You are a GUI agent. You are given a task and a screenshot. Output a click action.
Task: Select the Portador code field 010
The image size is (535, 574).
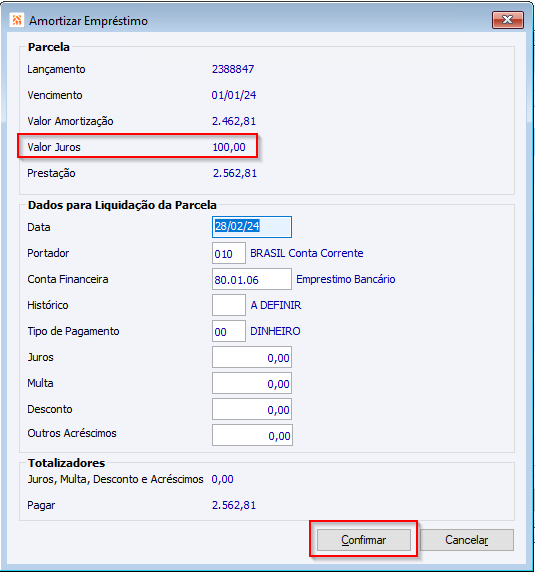pos(229,253)
